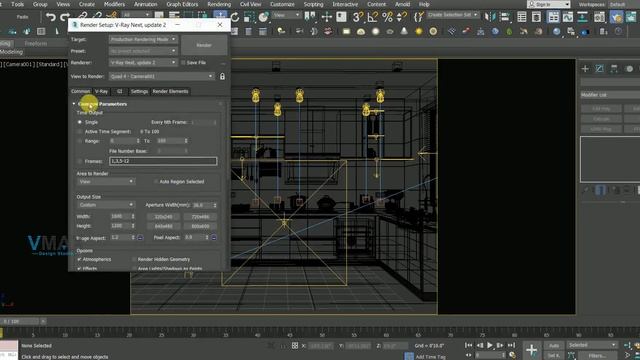The width and height of the screenshot is (640, 360).
Task: Click the Redo arrow icon
Action: [64, 17]
